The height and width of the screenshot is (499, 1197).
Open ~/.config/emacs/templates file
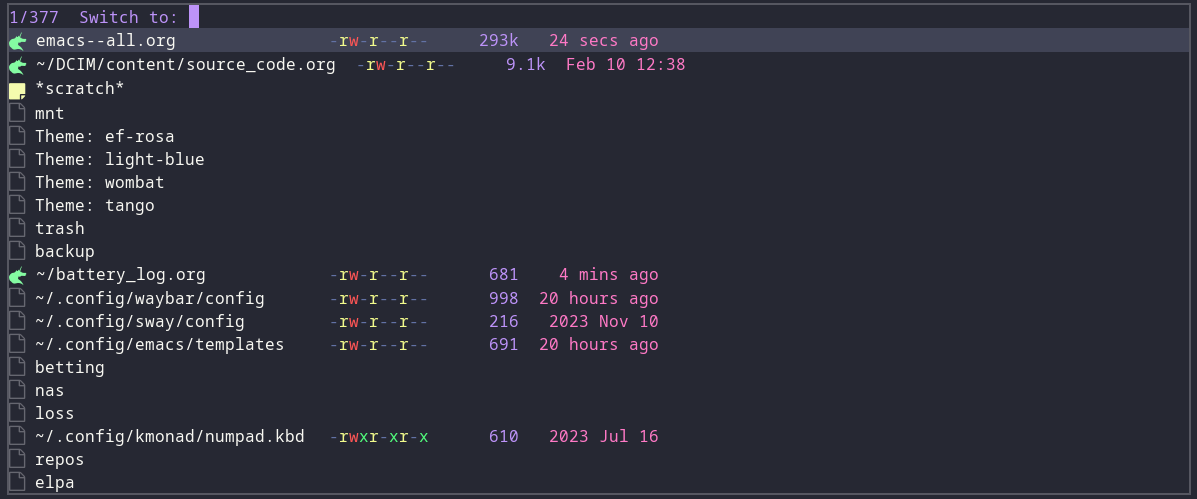160,344
